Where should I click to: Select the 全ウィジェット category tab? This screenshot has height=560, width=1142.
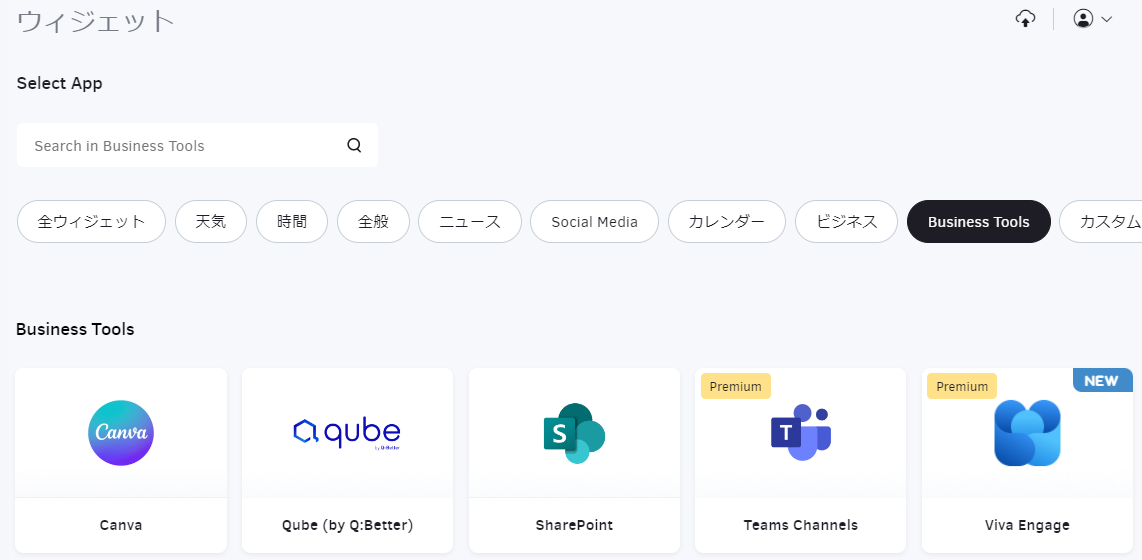click(91, 221)
